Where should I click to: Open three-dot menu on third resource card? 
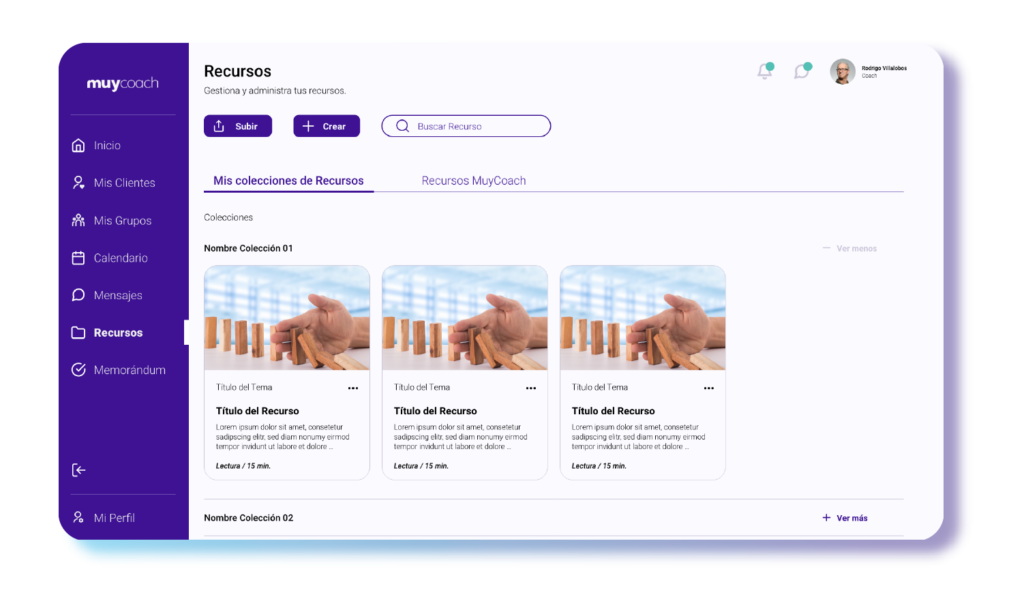709,388
